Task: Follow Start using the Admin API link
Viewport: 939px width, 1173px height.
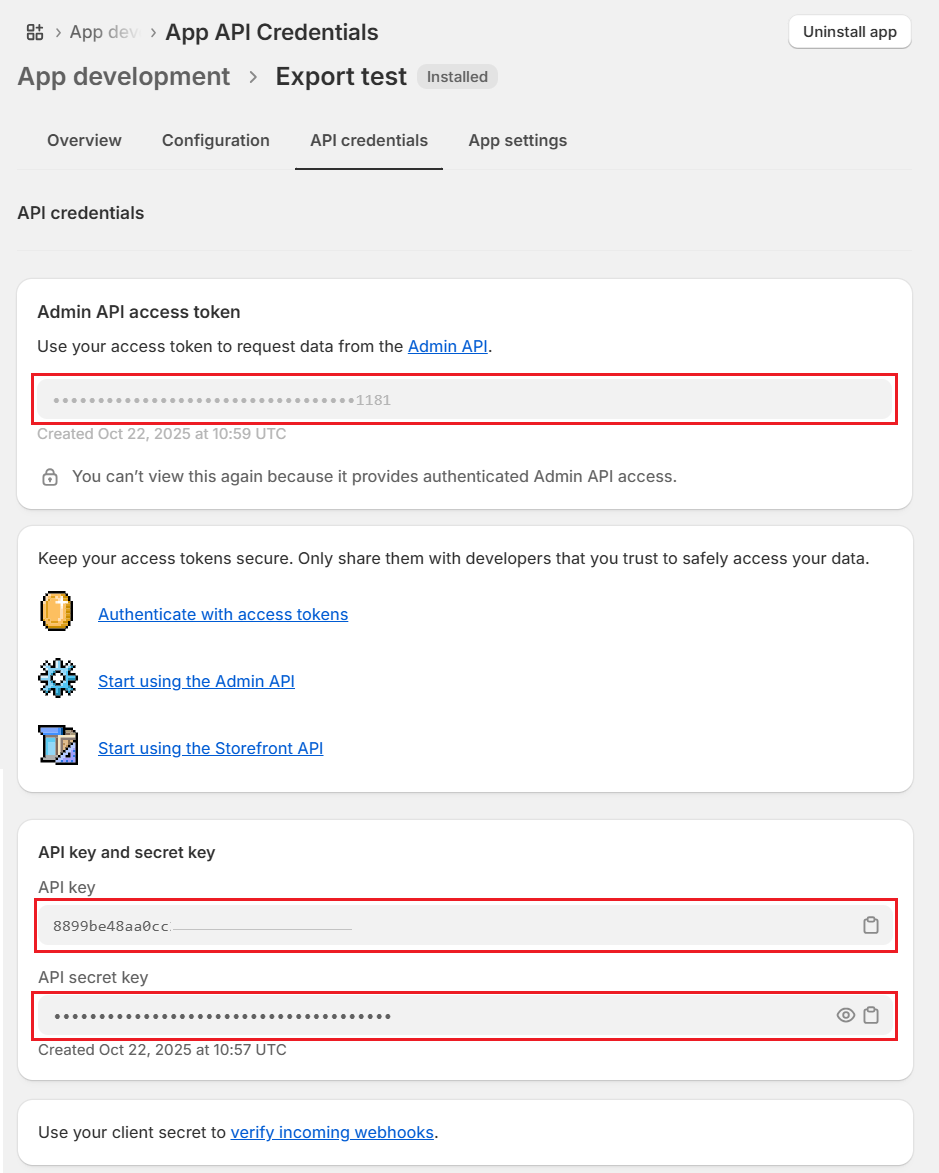Action: (x=196, y=682)
